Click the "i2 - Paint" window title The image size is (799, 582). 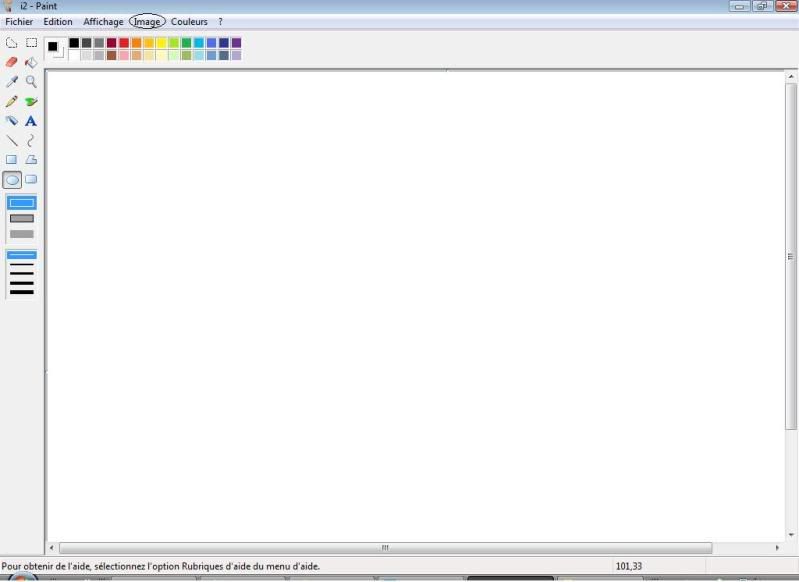coord(39,6)
